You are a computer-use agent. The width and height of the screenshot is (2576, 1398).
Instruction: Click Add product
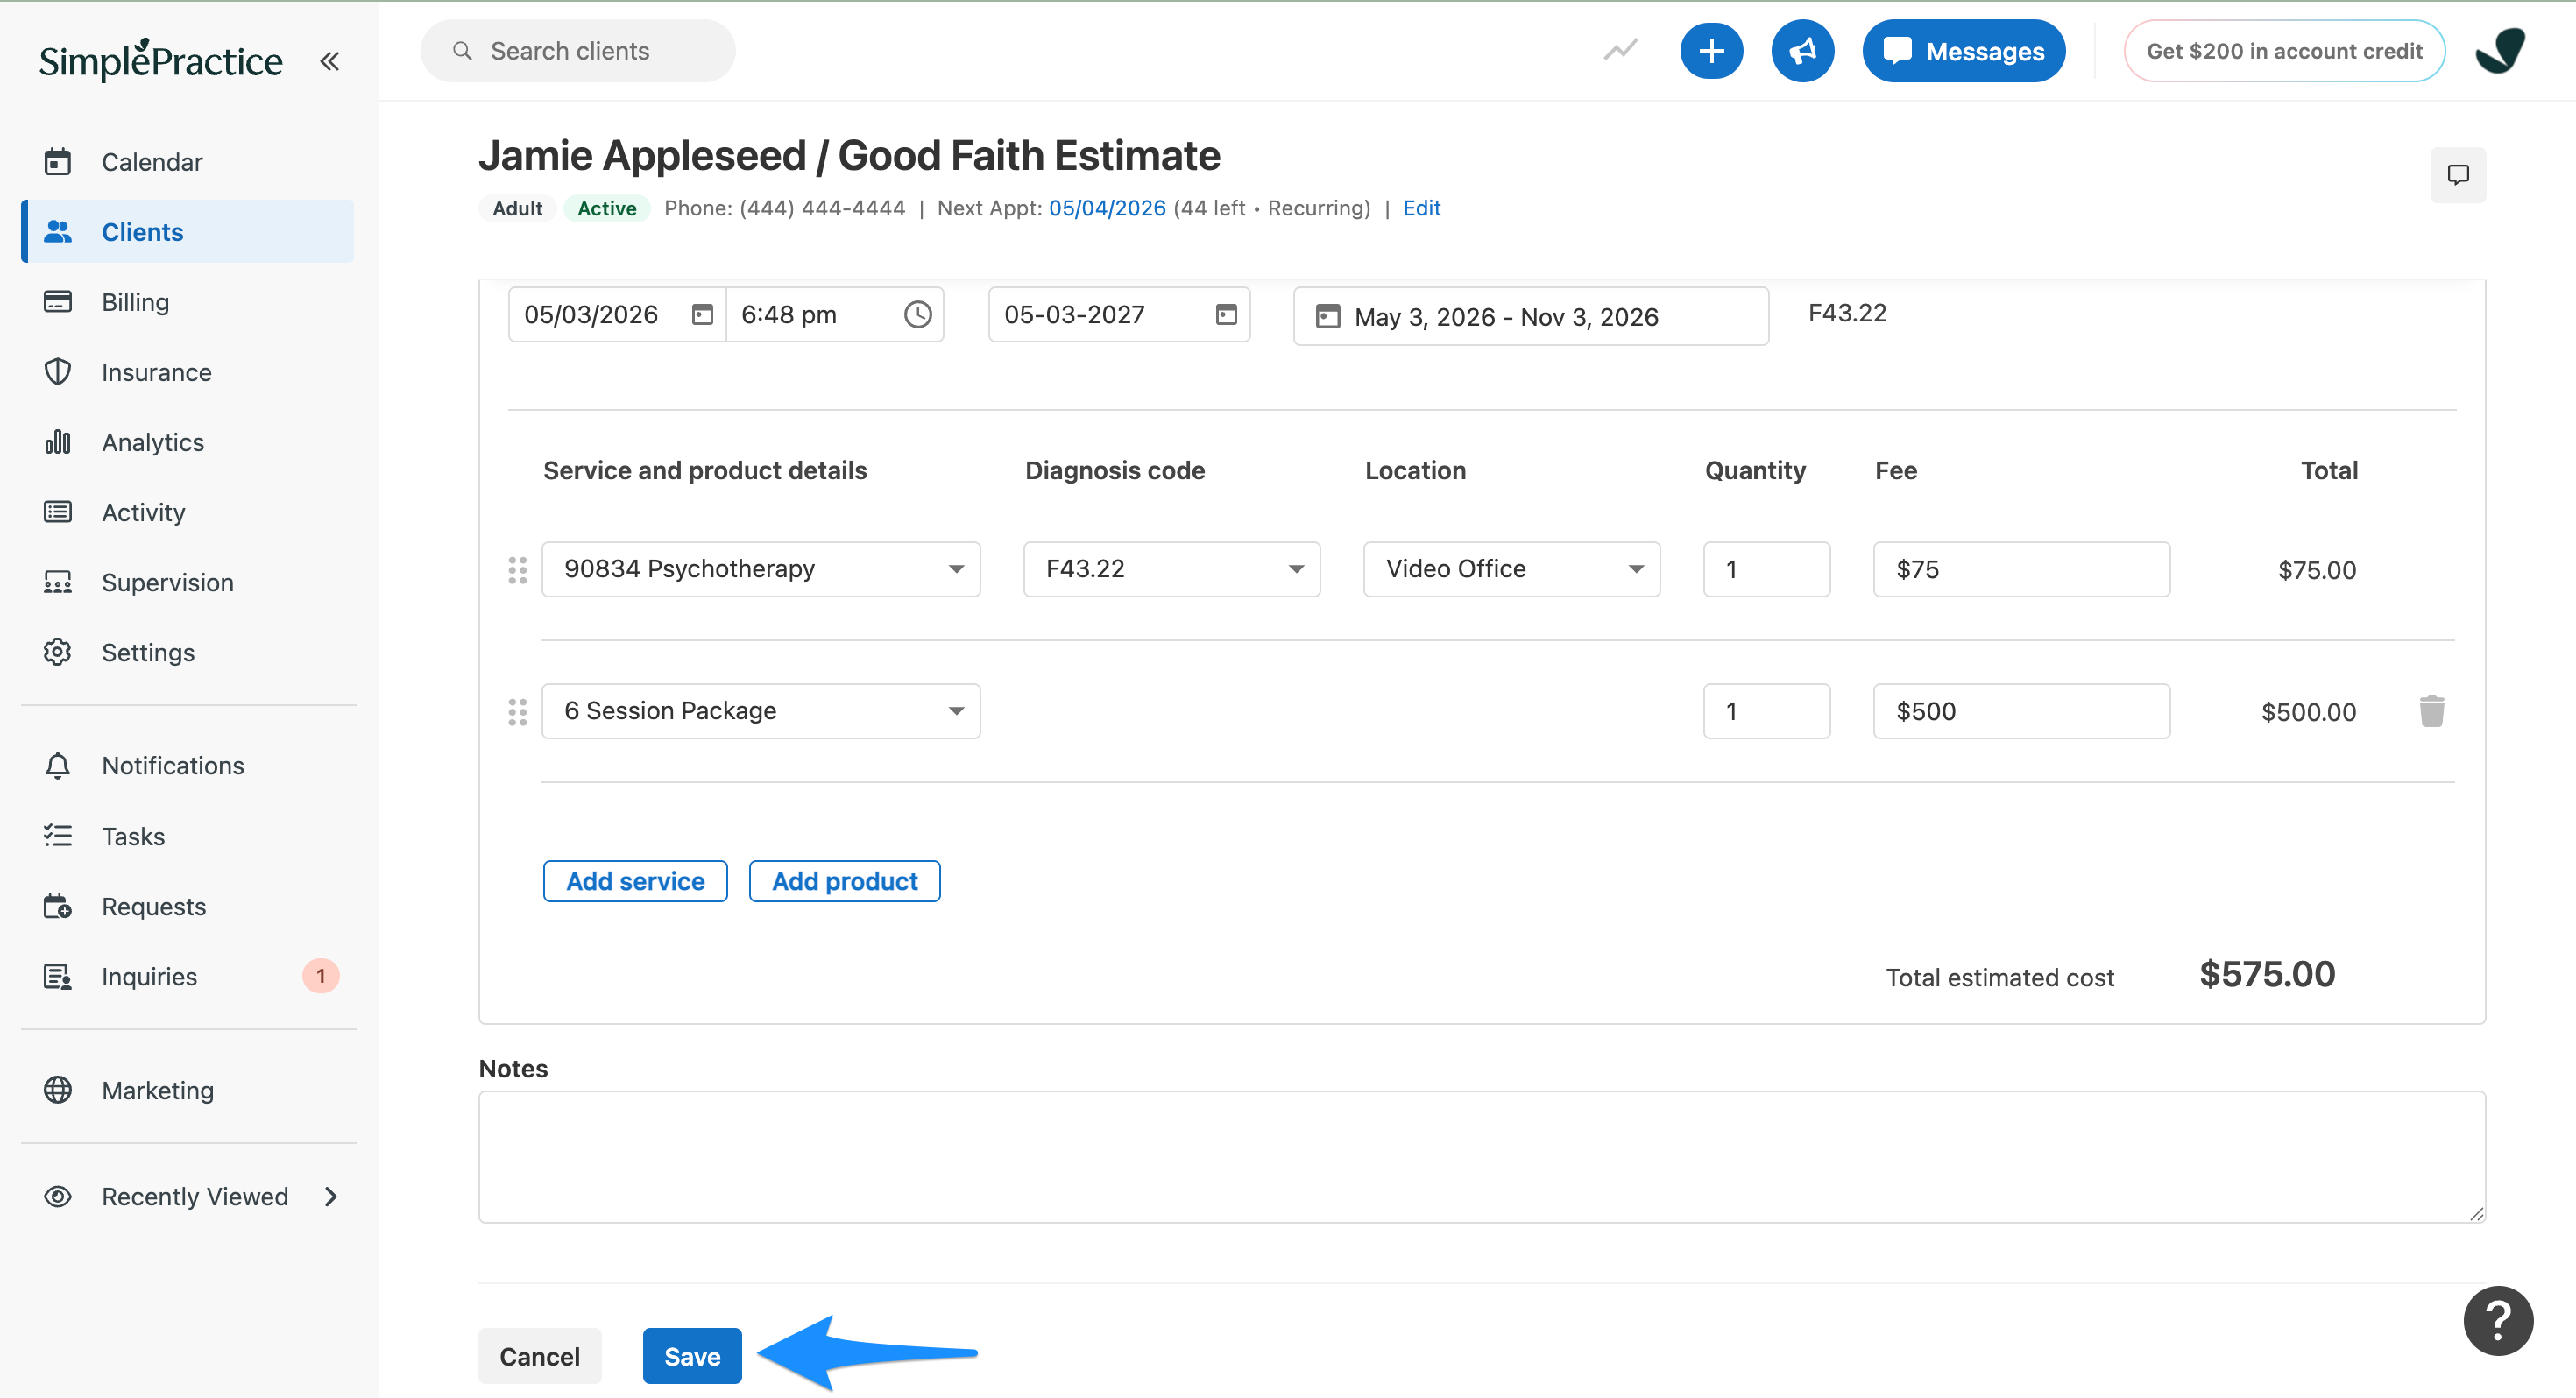844,881
